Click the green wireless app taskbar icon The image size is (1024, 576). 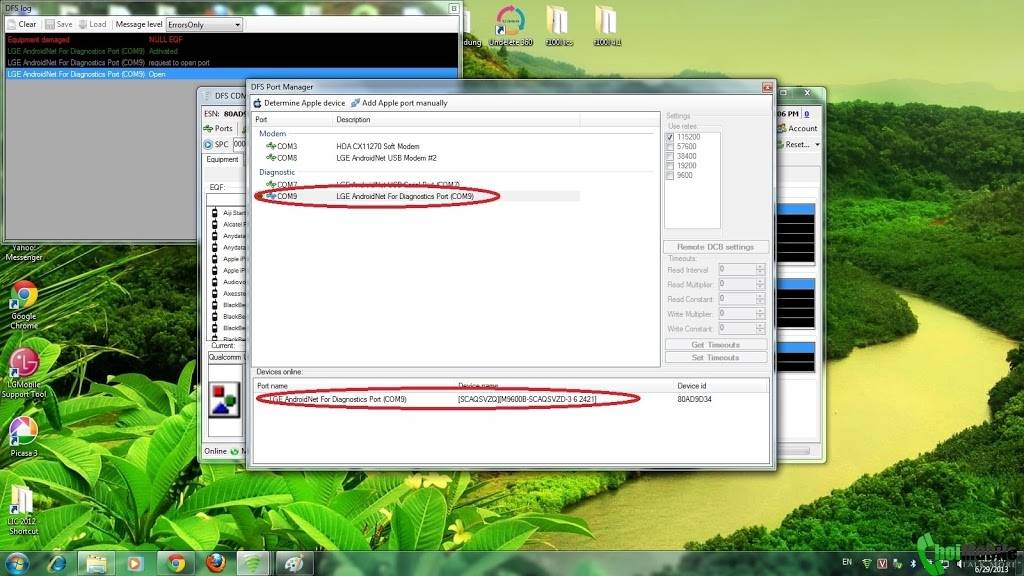click(x=253, y=563)
